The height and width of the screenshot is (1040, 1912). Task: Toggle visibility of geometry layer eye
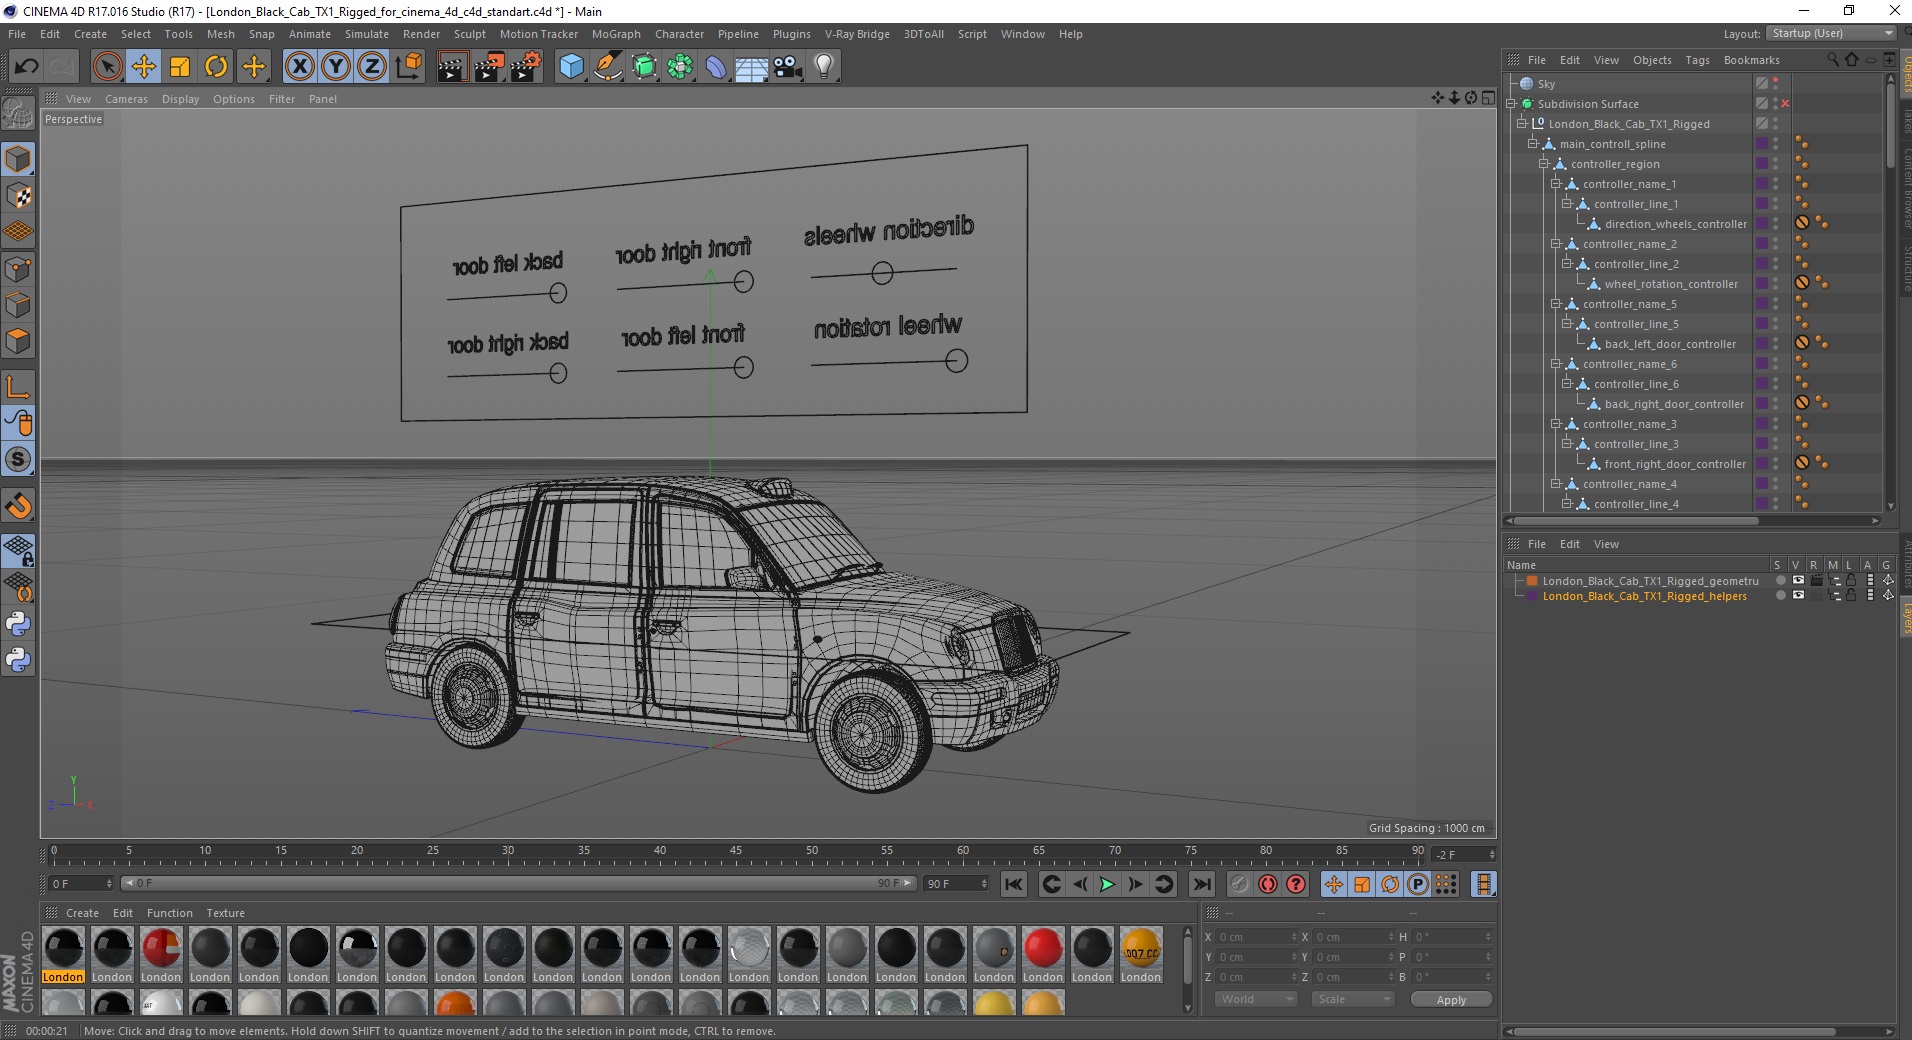pos(1798,580)
